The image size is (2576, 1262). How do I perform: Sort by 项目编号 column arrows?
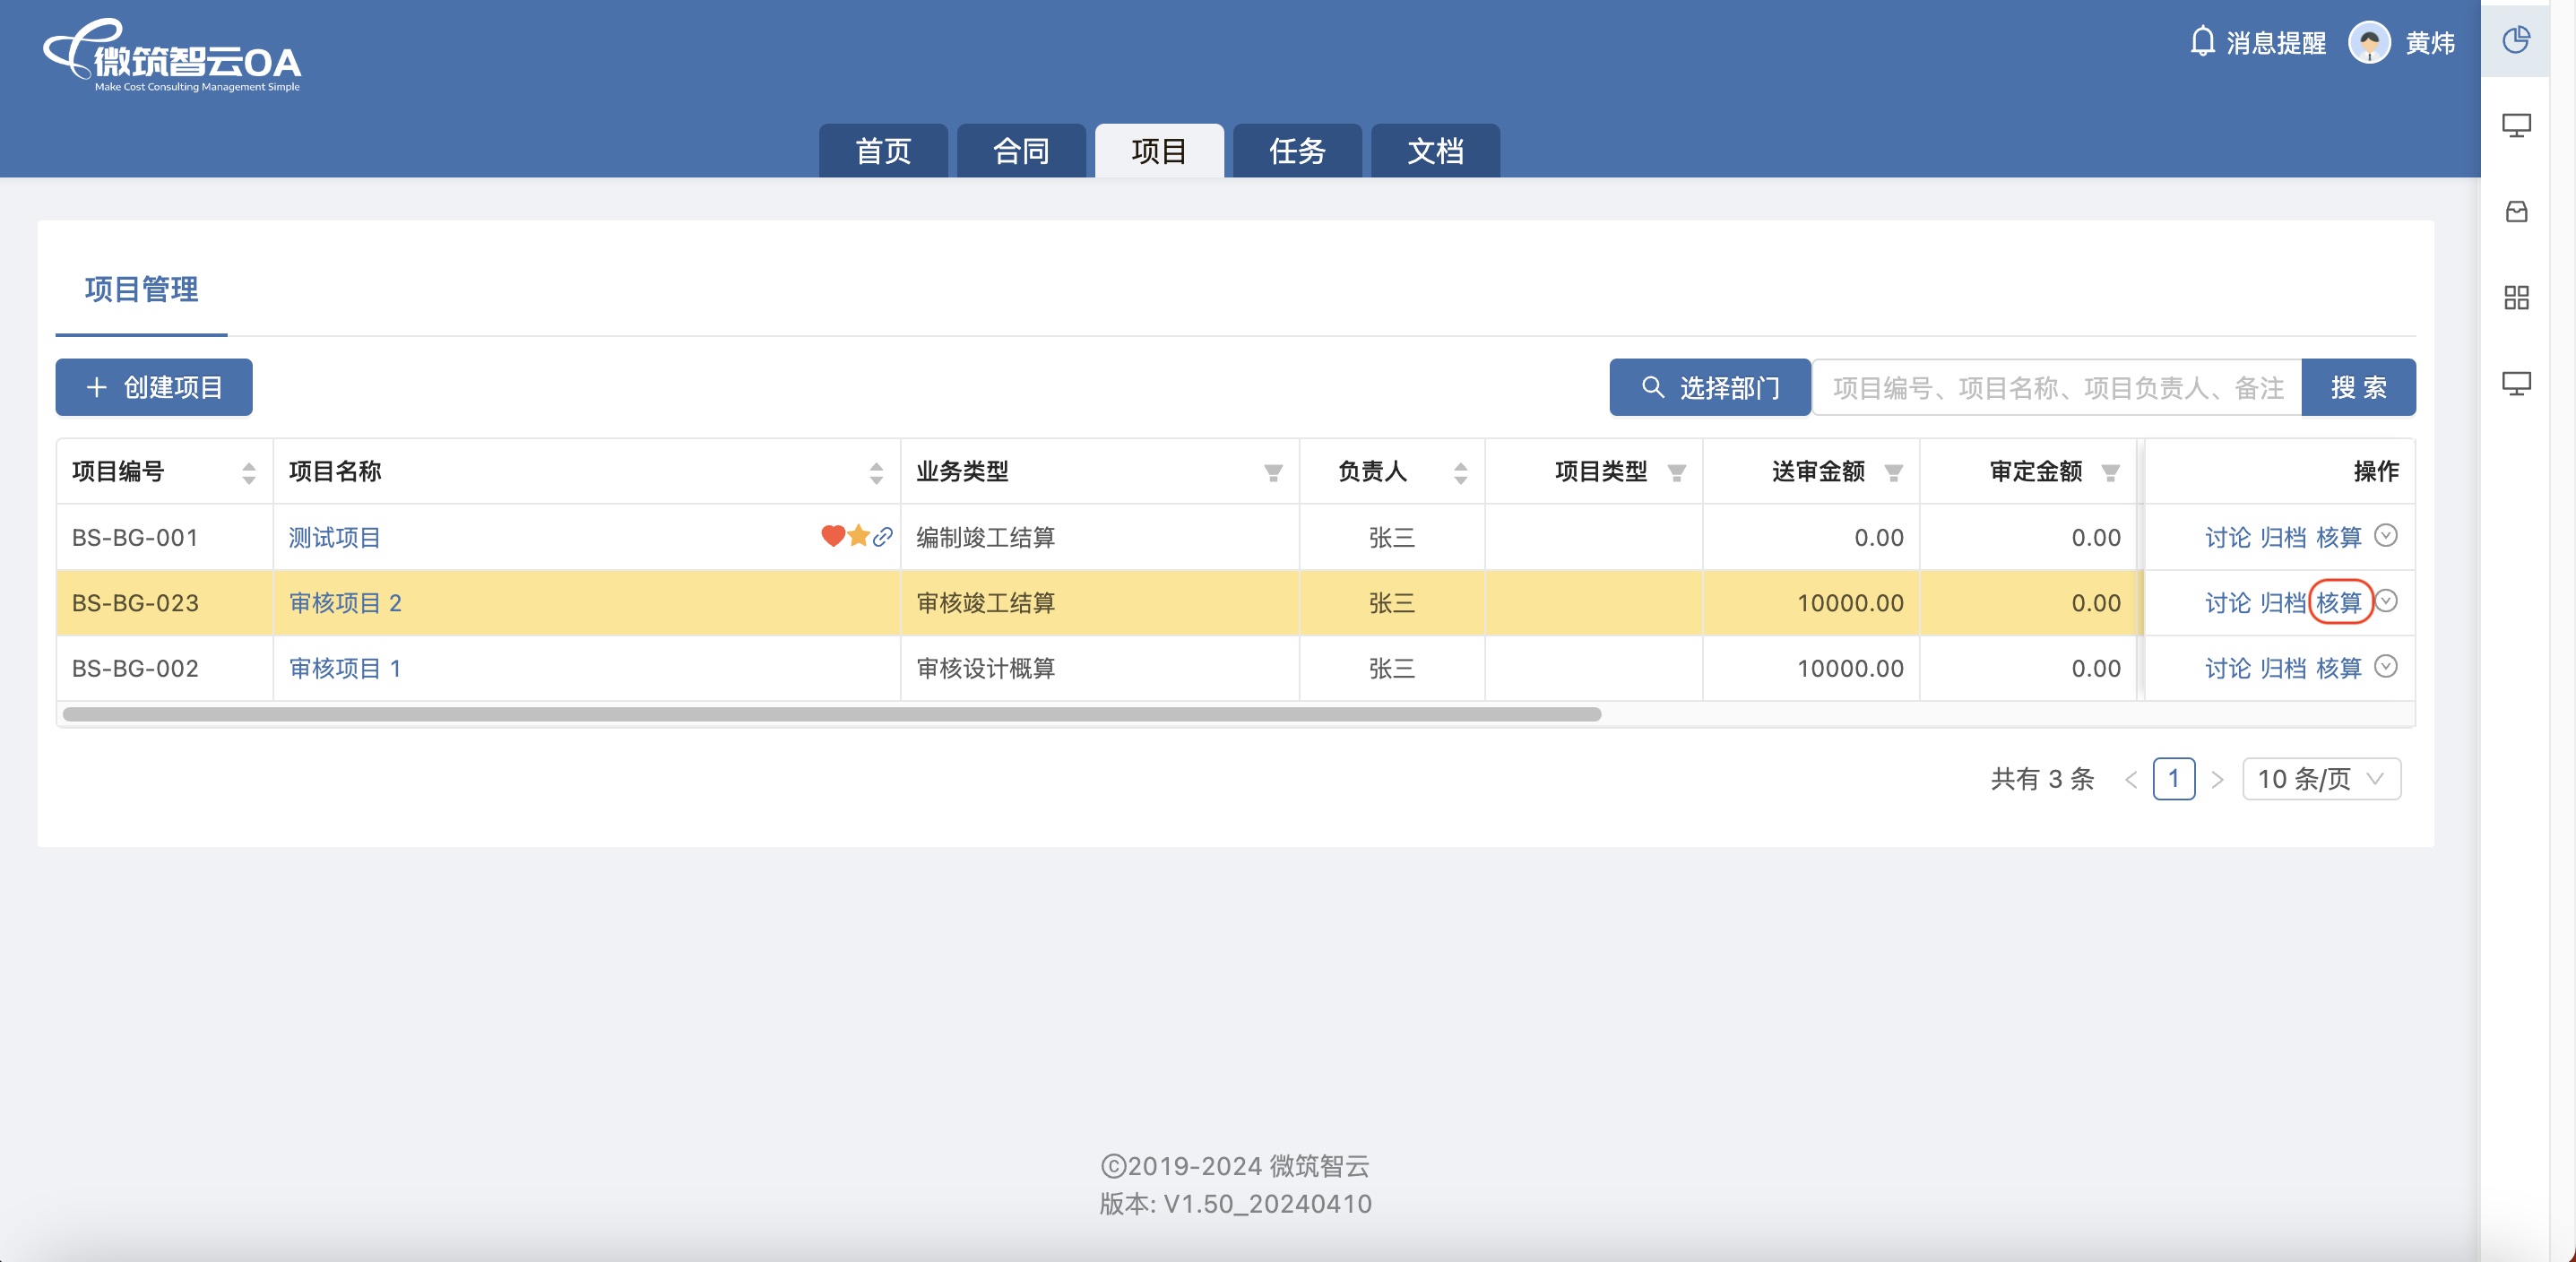click(x=249, y=472)
